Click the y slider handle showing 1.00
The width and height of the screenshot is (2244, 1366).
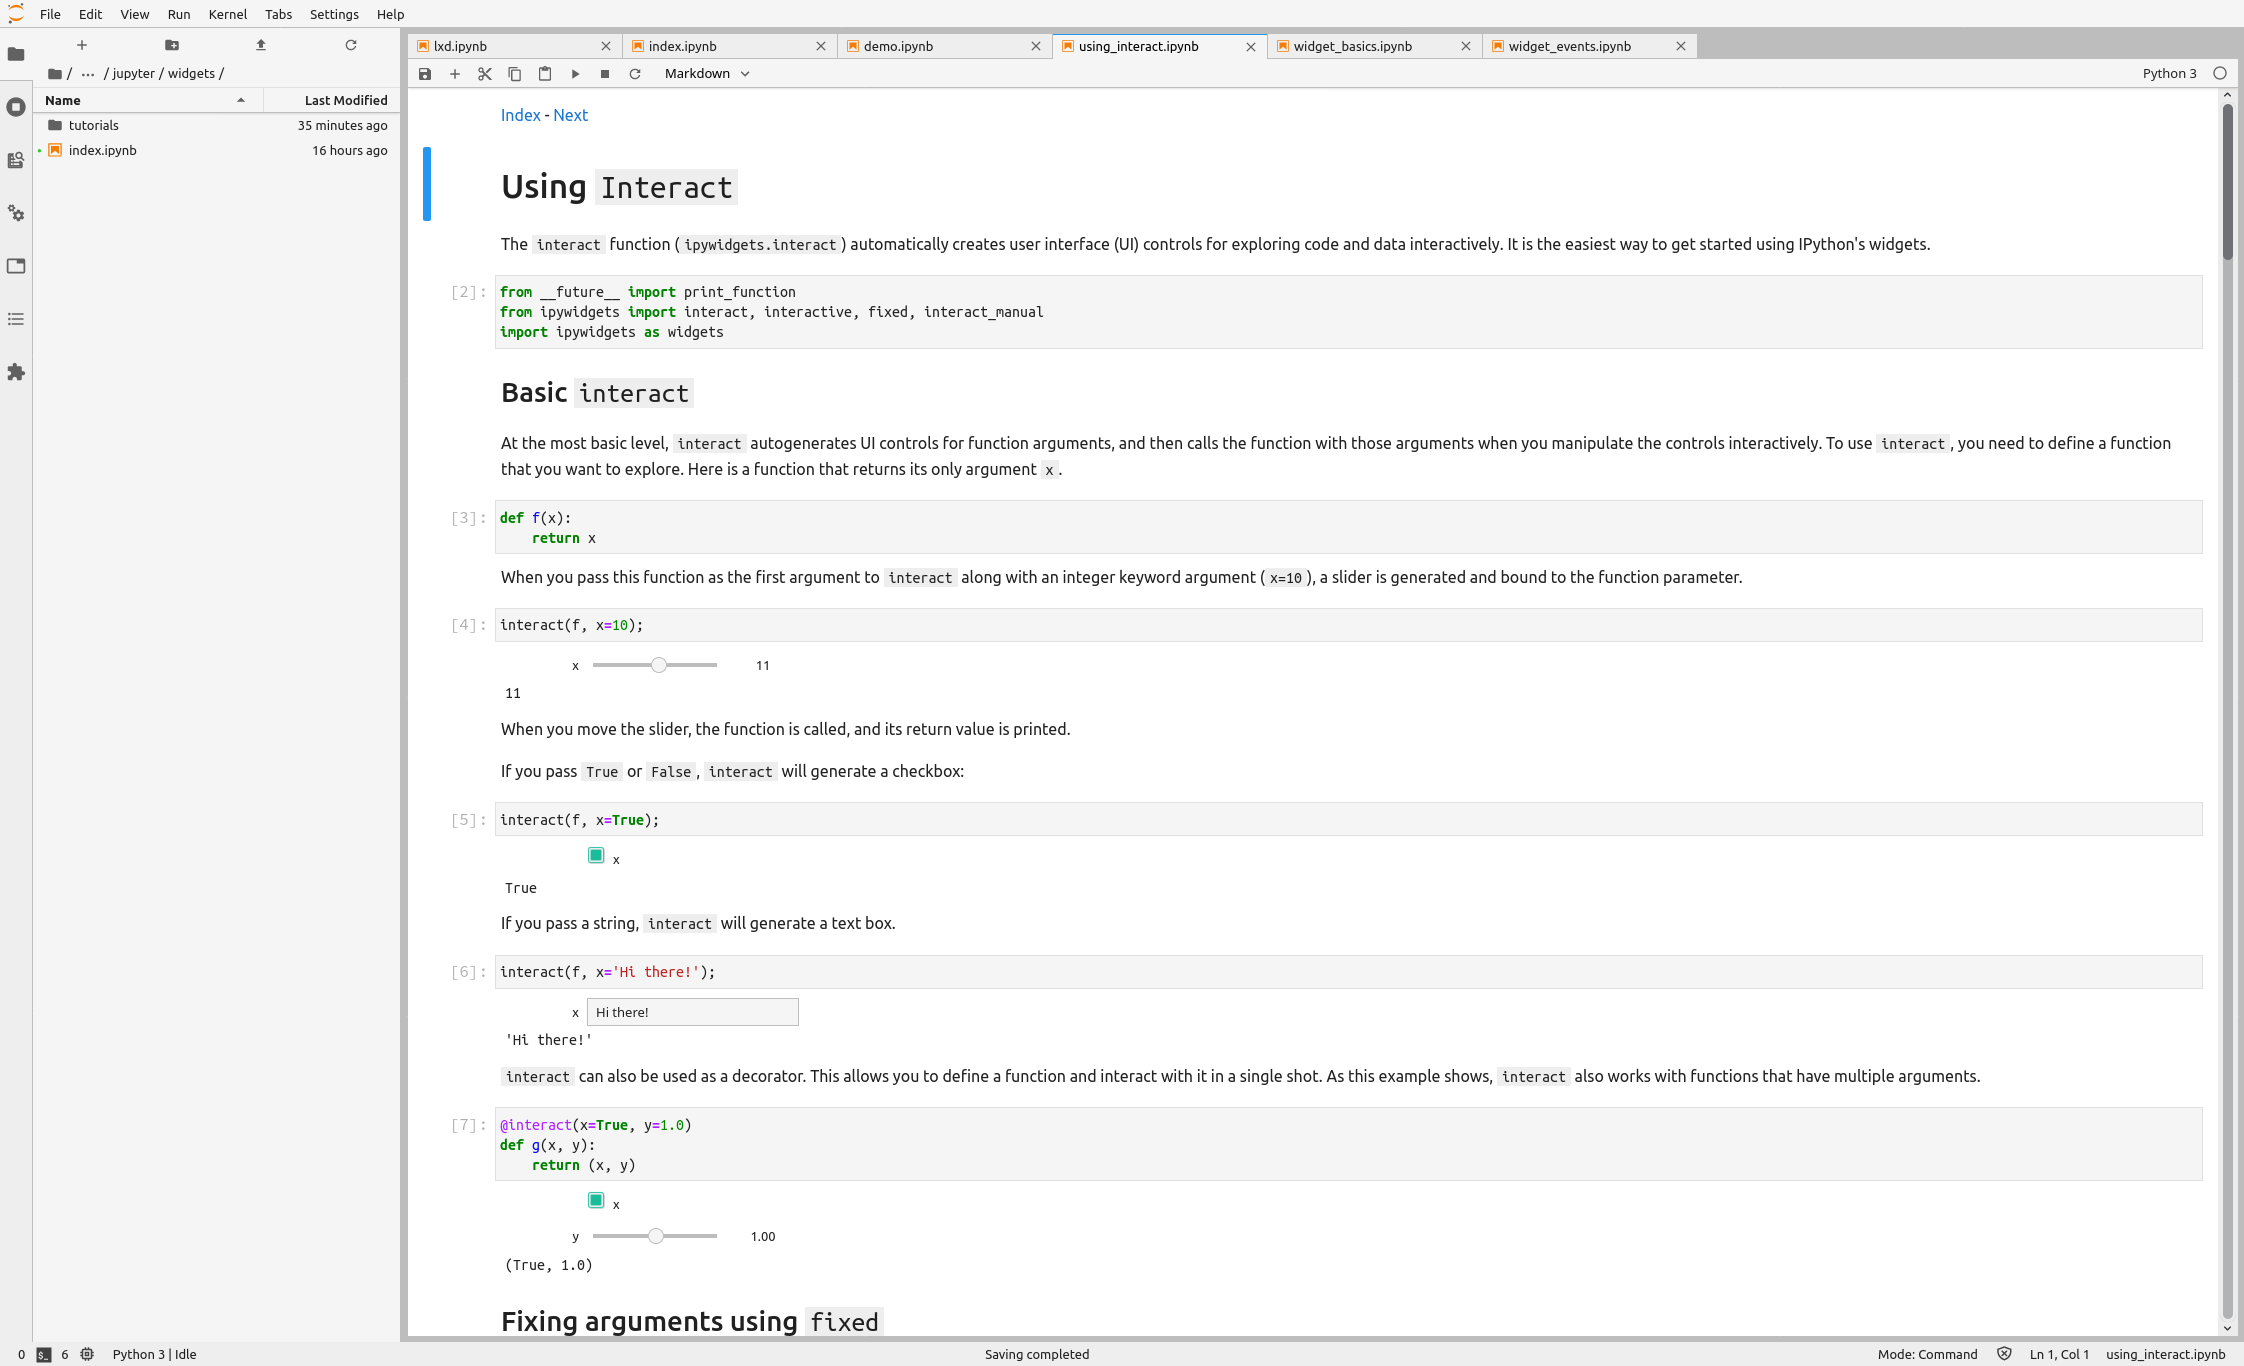pyautogui.click(x=656, y=1237)
